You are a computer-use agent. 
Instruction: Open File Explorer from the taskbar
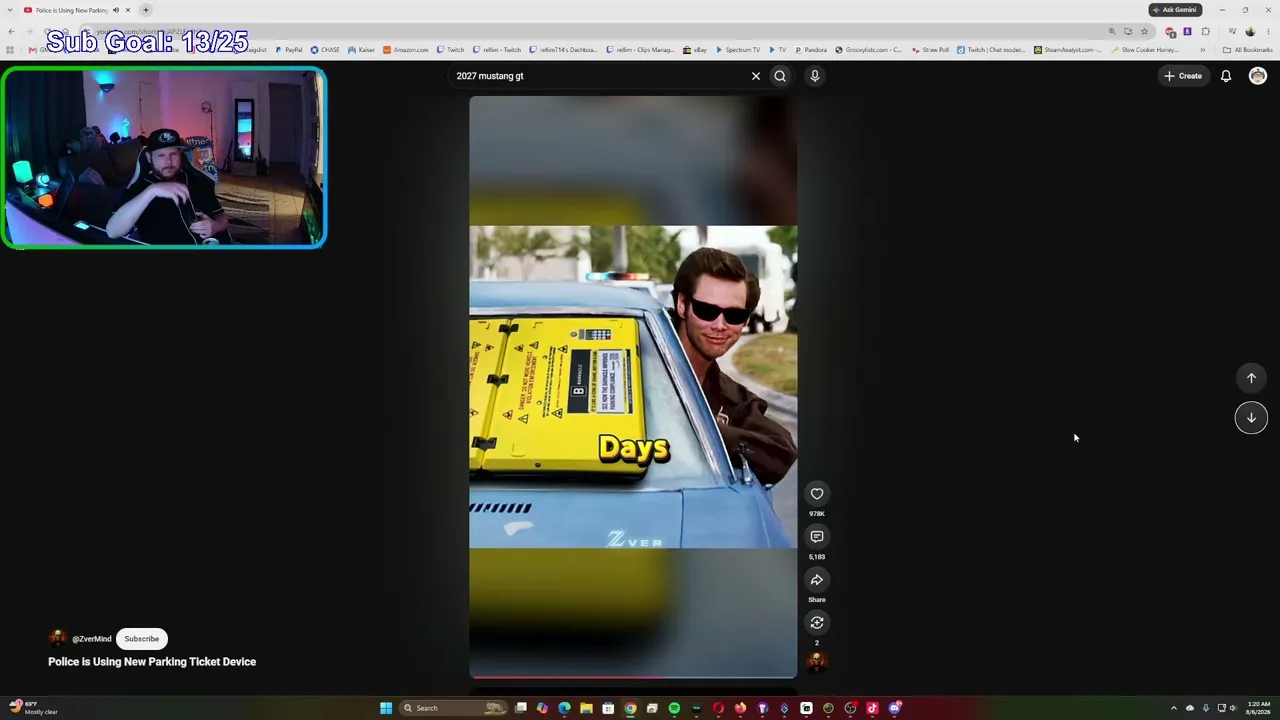point(586,708)
